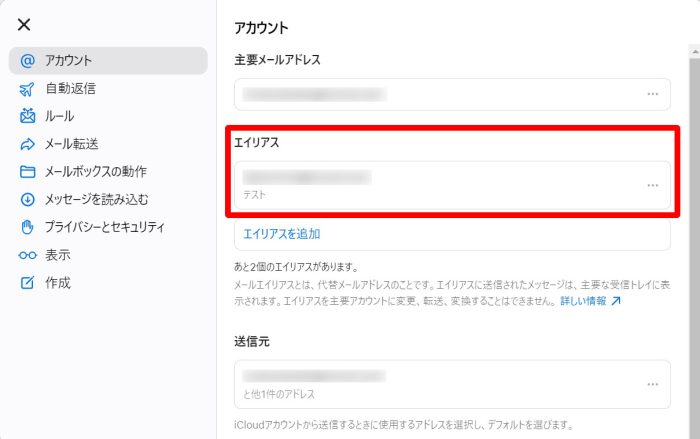Switch to プライバシーとセキュリティ settings
This screenshot has height=439, width=700.
104,227
